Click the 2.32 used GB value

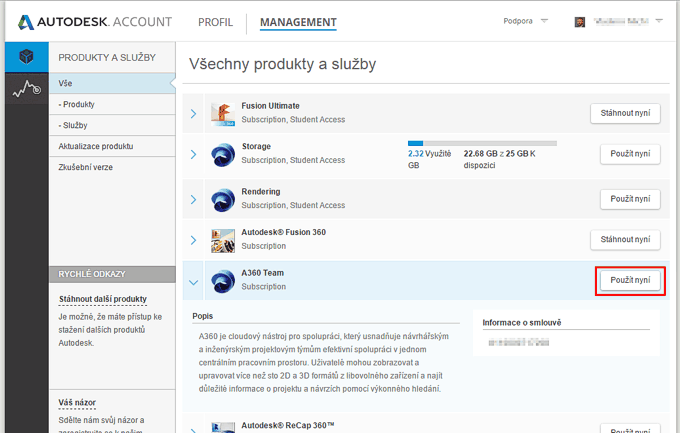point(415,154)
